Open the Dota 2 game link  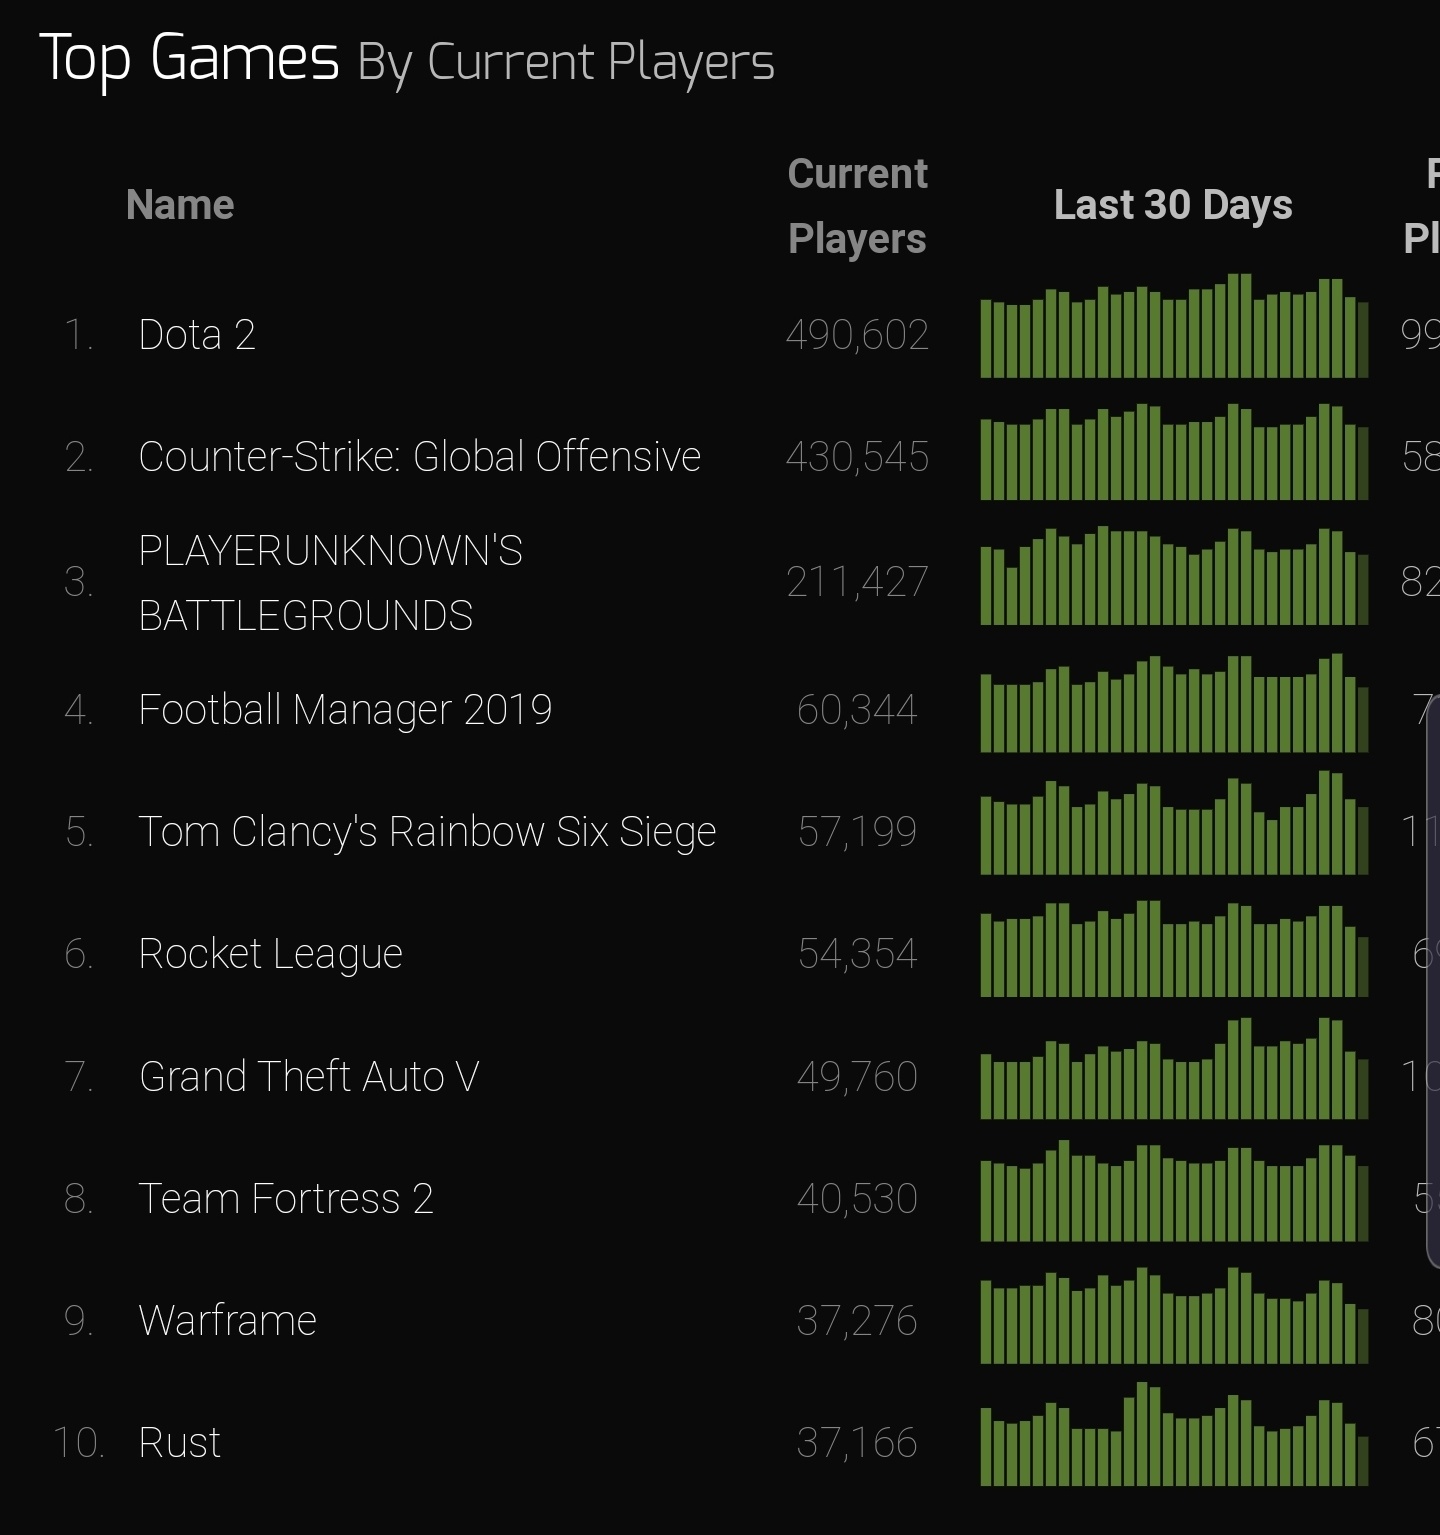(197, 335)
